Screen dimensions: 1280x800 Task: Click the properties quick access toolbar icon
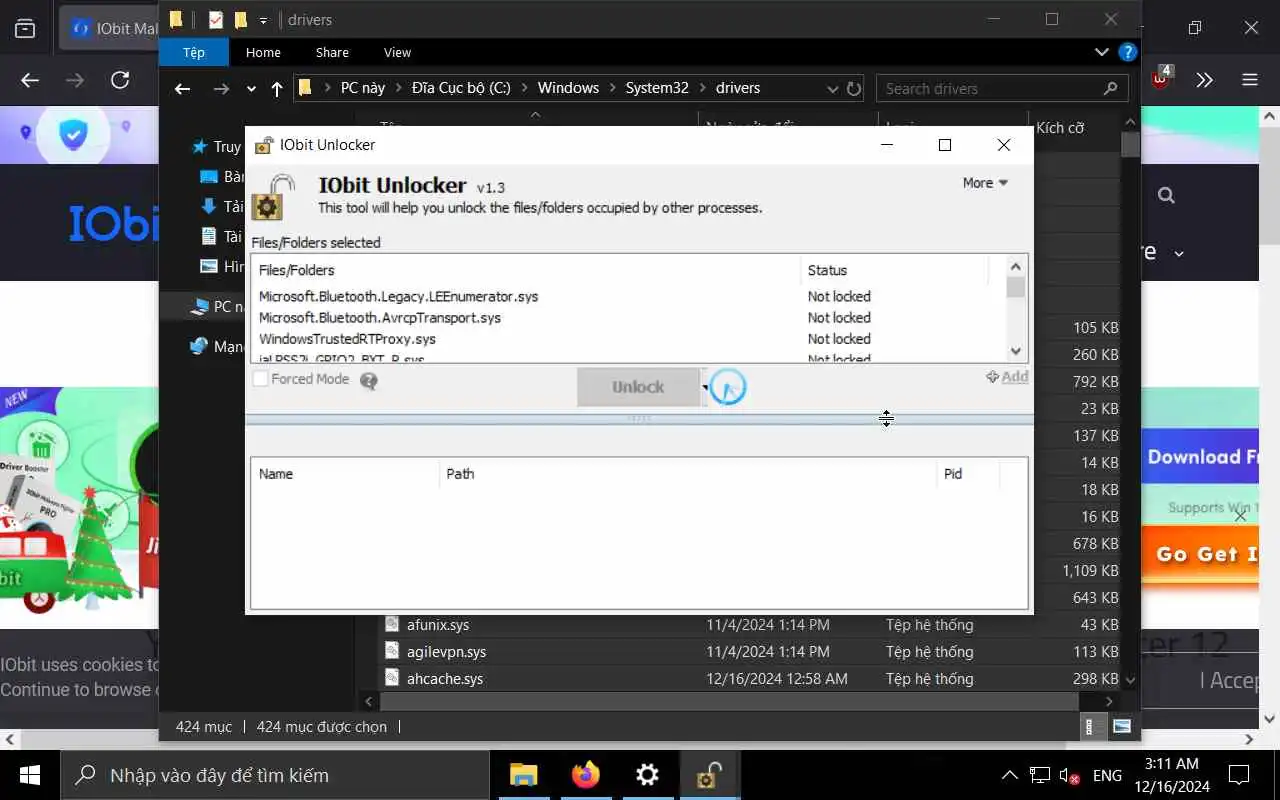pyautogui.click(x=215, y=19)
